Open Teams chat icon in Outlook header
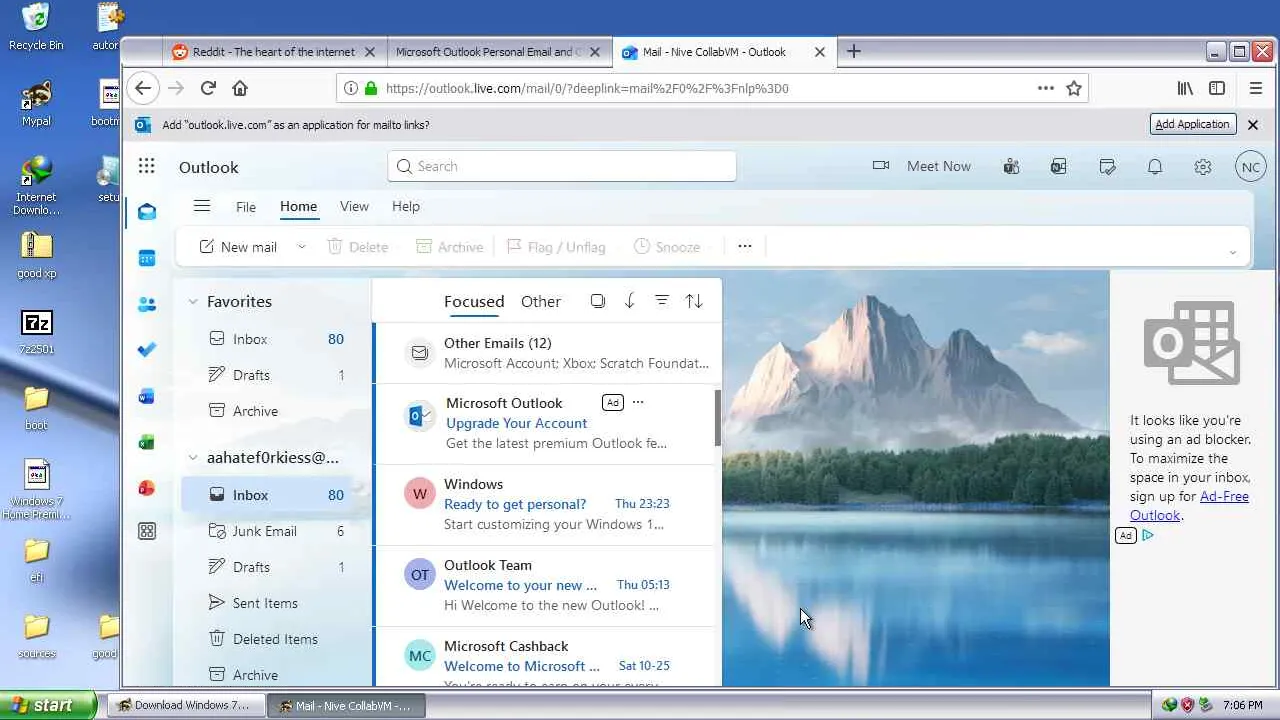 tap(1011, 166)
